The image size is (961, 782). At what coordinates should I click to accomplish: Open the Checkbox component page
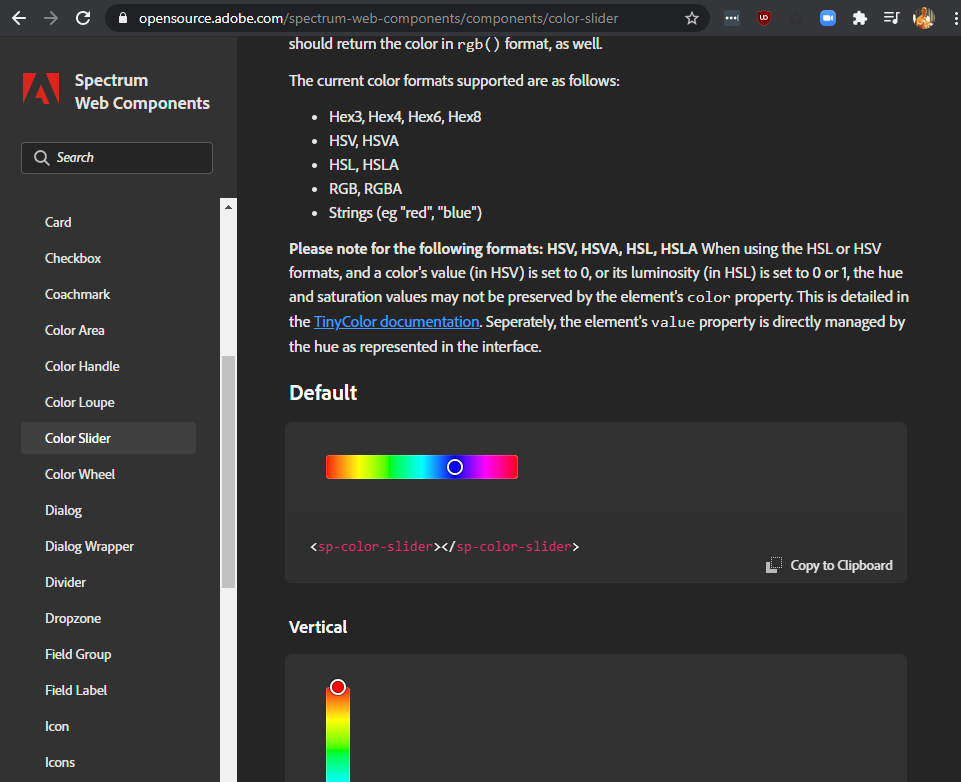(x=73, y=259)
